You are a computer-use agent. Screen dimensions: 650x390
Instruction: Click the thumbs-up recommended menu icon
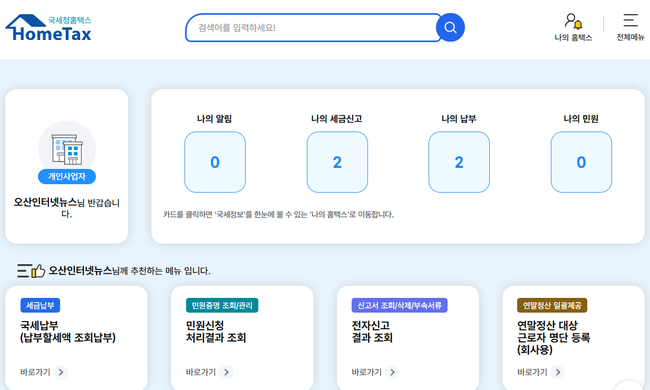pos(31,271)
